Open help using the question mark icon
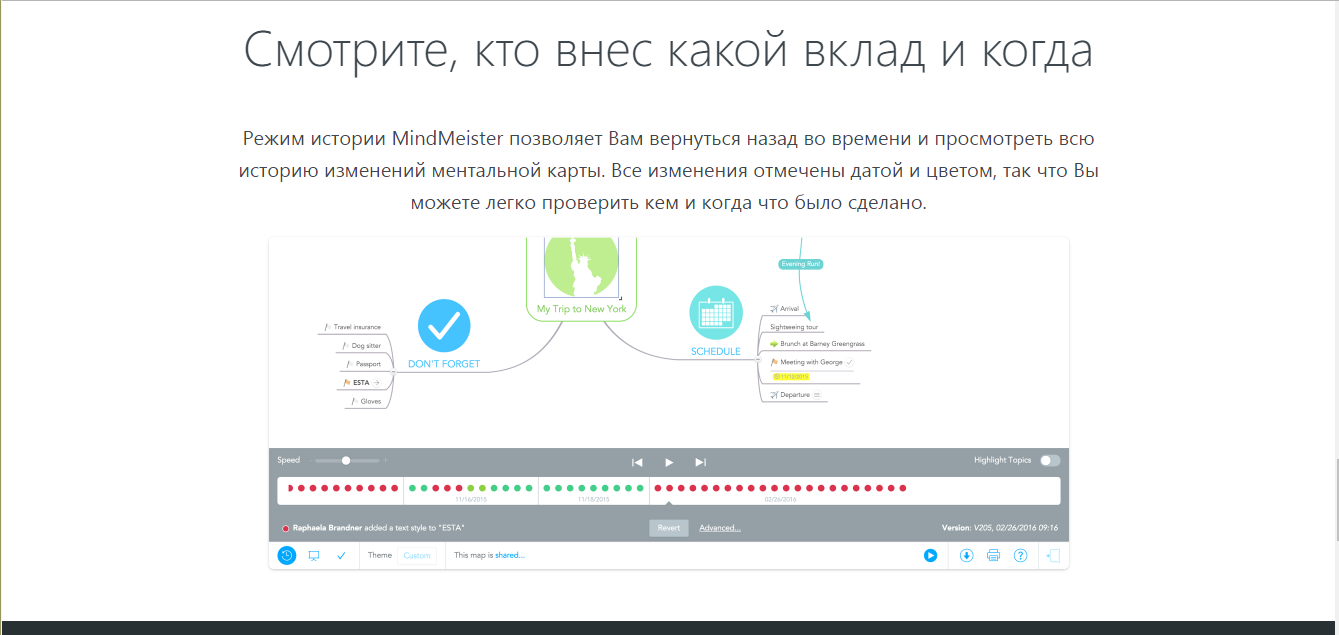The width and height of the screenshot is (1339, 635). (1020, 555)
